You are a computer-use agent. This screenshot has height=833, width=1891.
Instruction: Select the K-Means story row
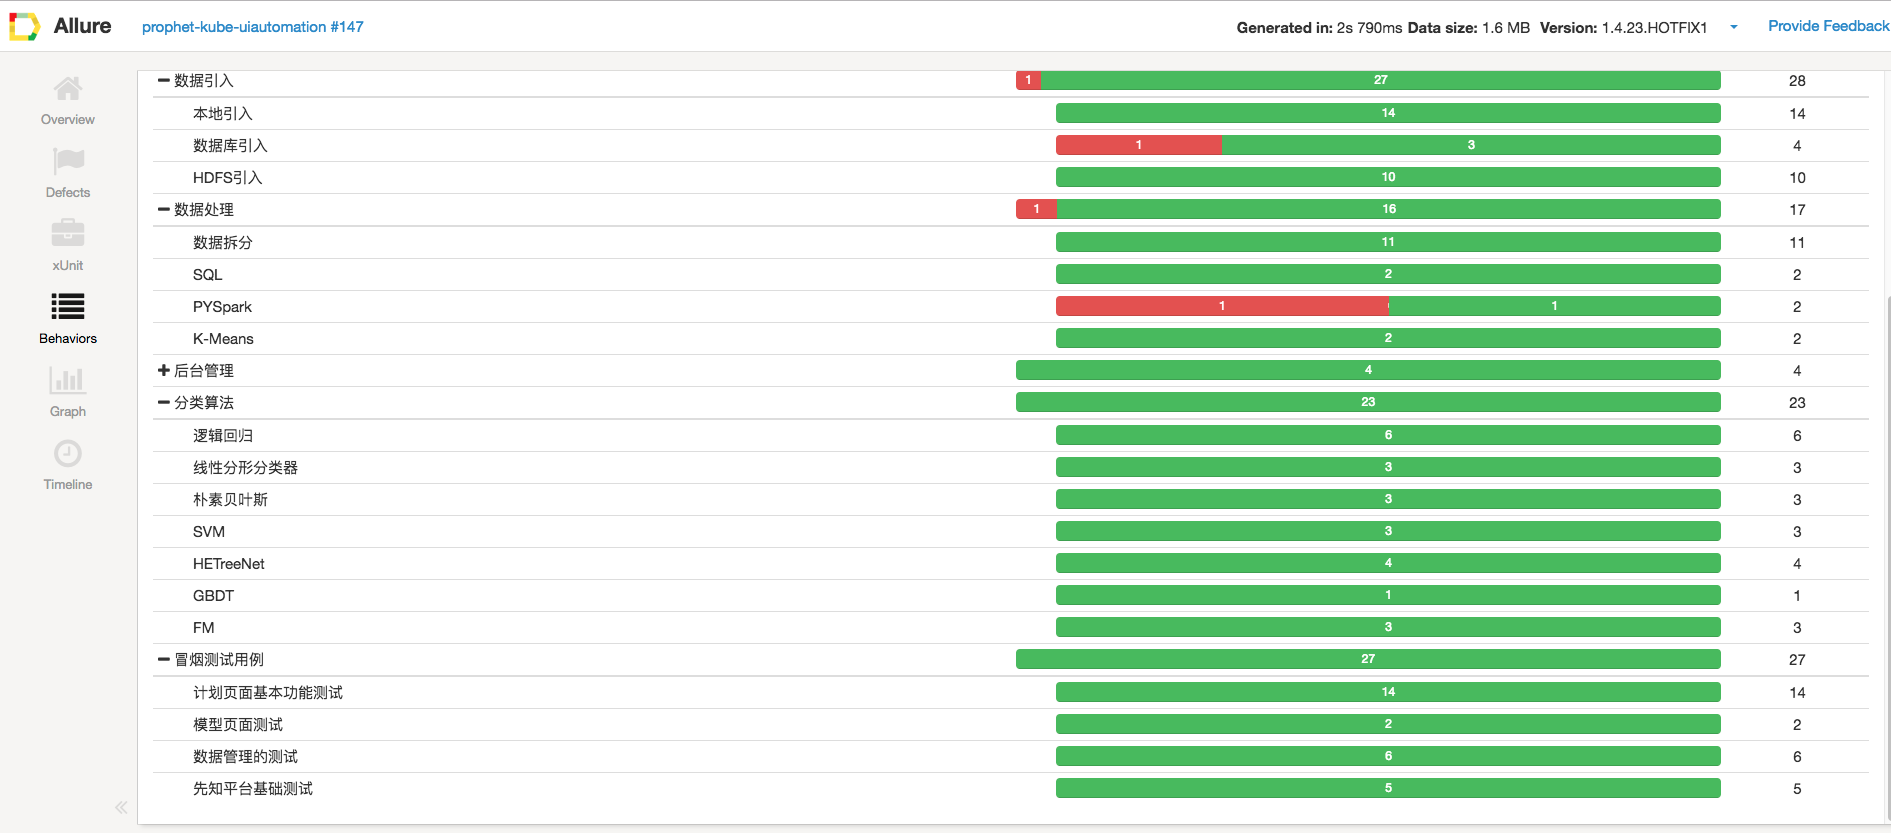point(223,339)
